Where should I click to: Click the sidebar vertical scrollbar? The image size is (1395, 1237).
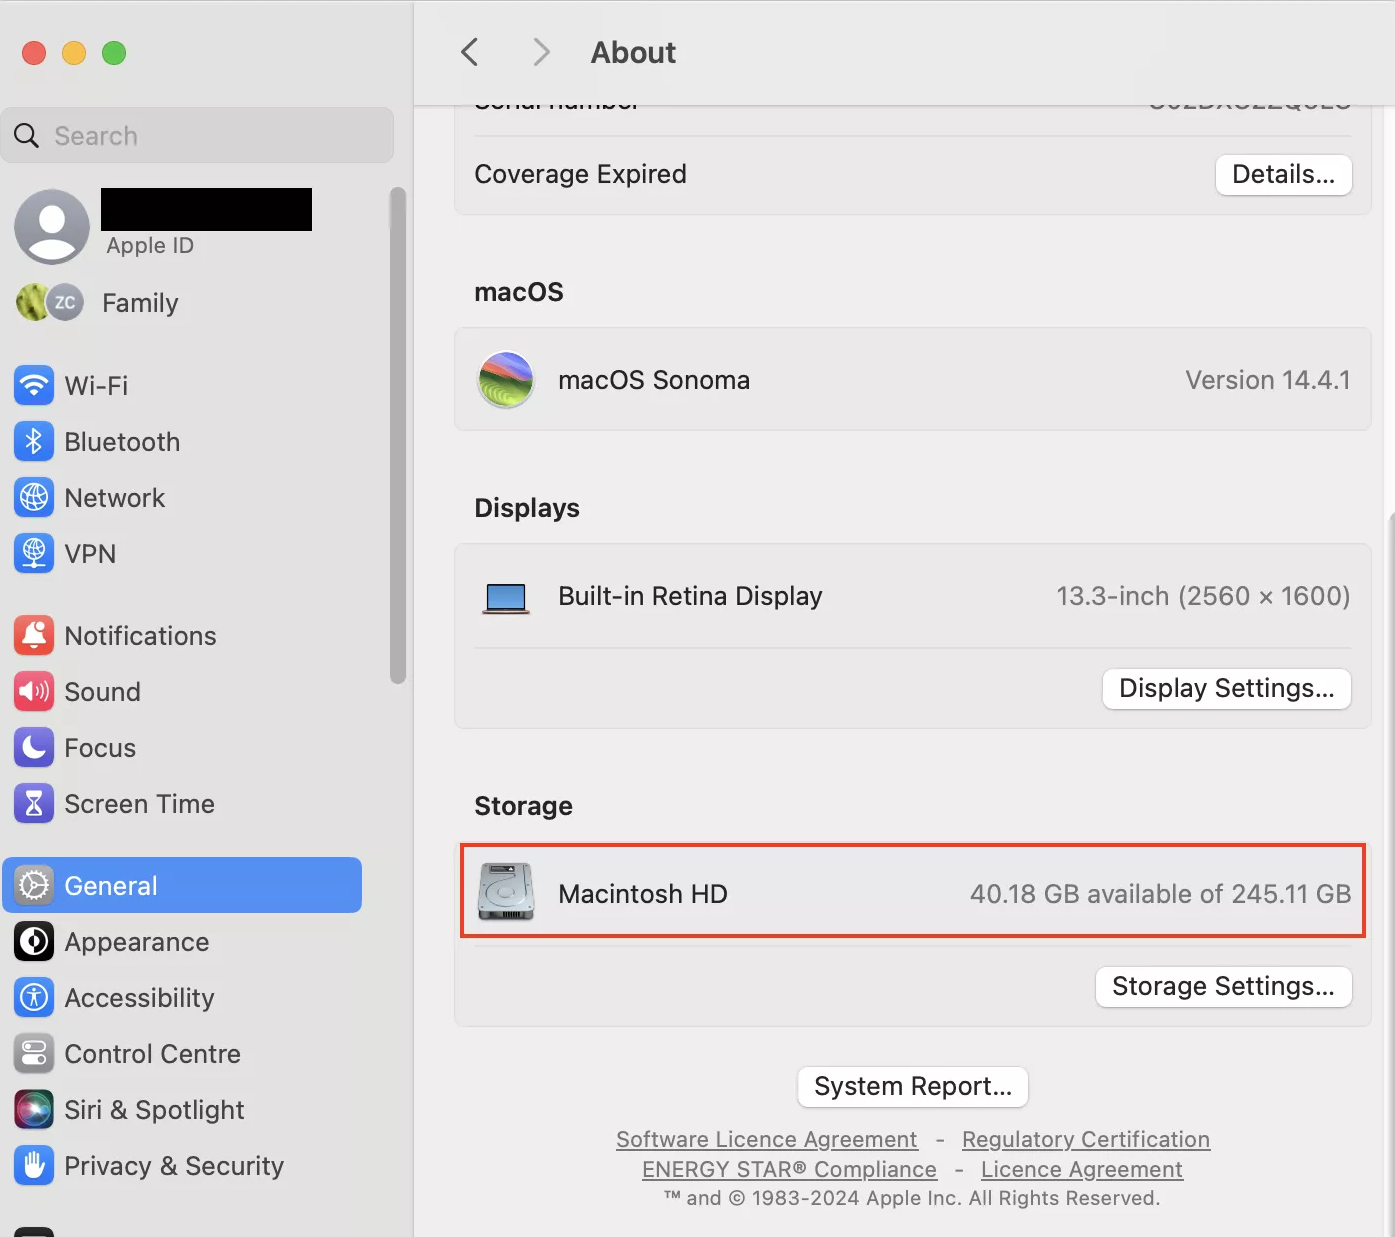pos(398,435)
